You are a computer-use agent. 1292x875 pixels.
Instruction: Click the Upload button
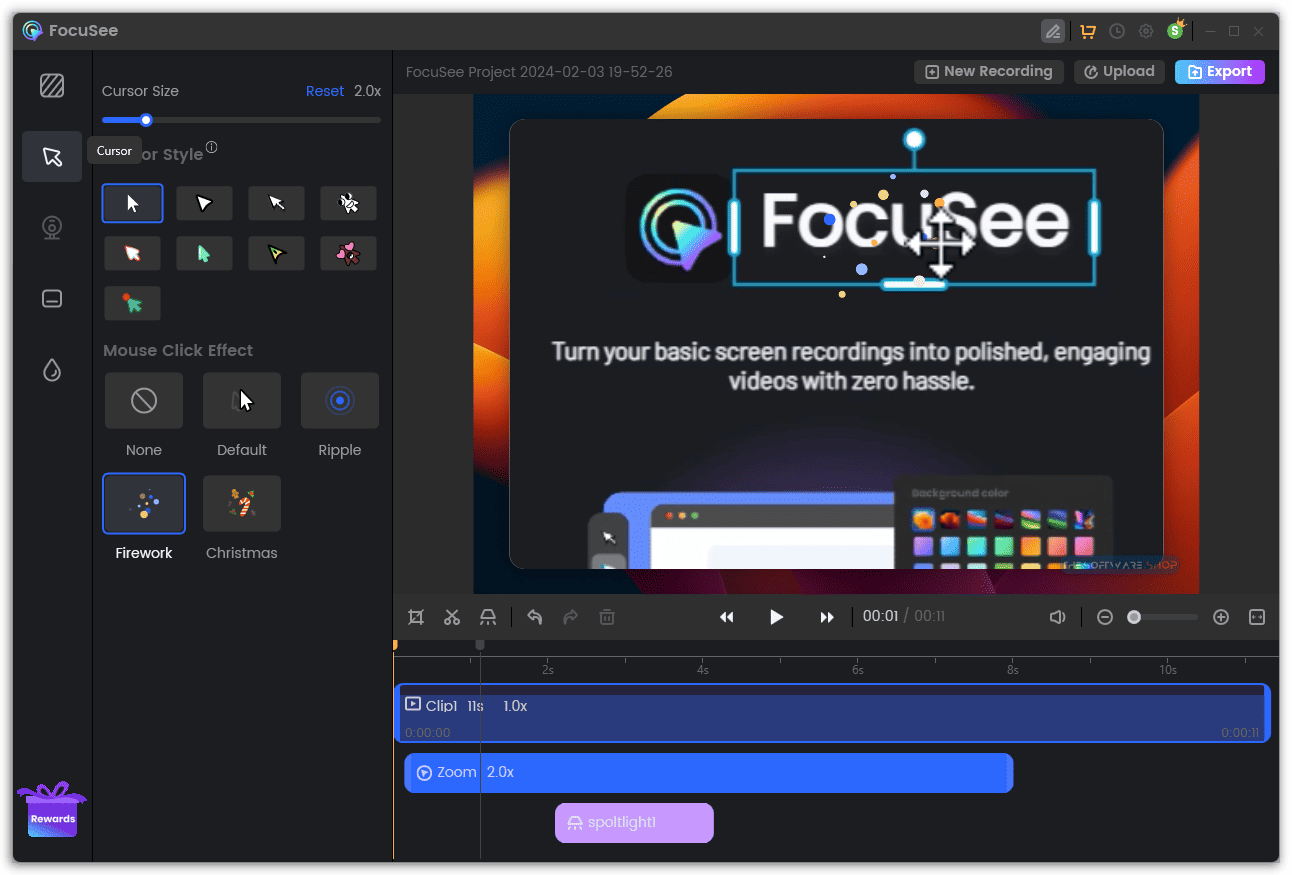(x=1119, y=72)
